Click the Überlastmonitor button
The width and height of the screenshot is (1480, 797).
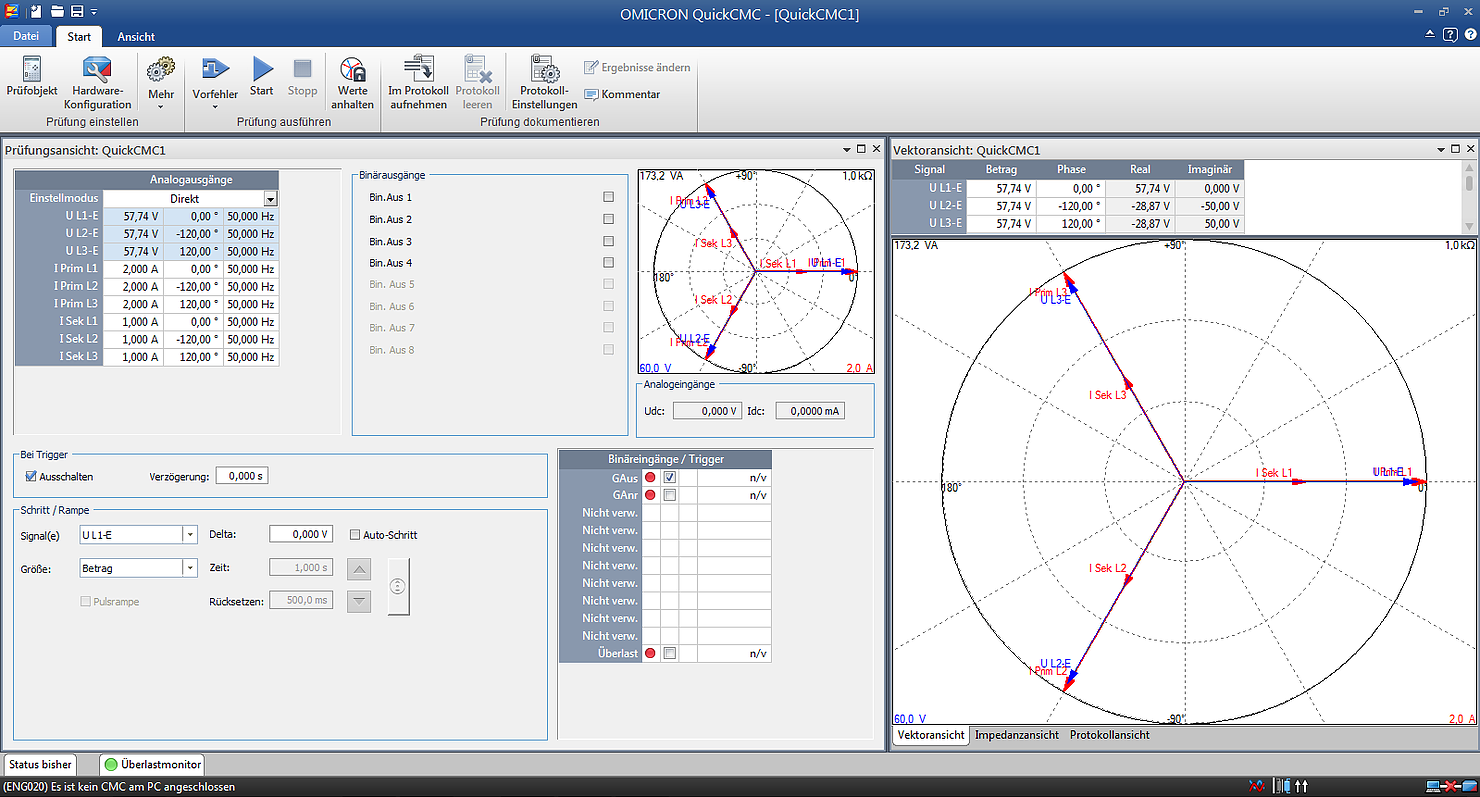pyautogui.click(x=152, y=765)
